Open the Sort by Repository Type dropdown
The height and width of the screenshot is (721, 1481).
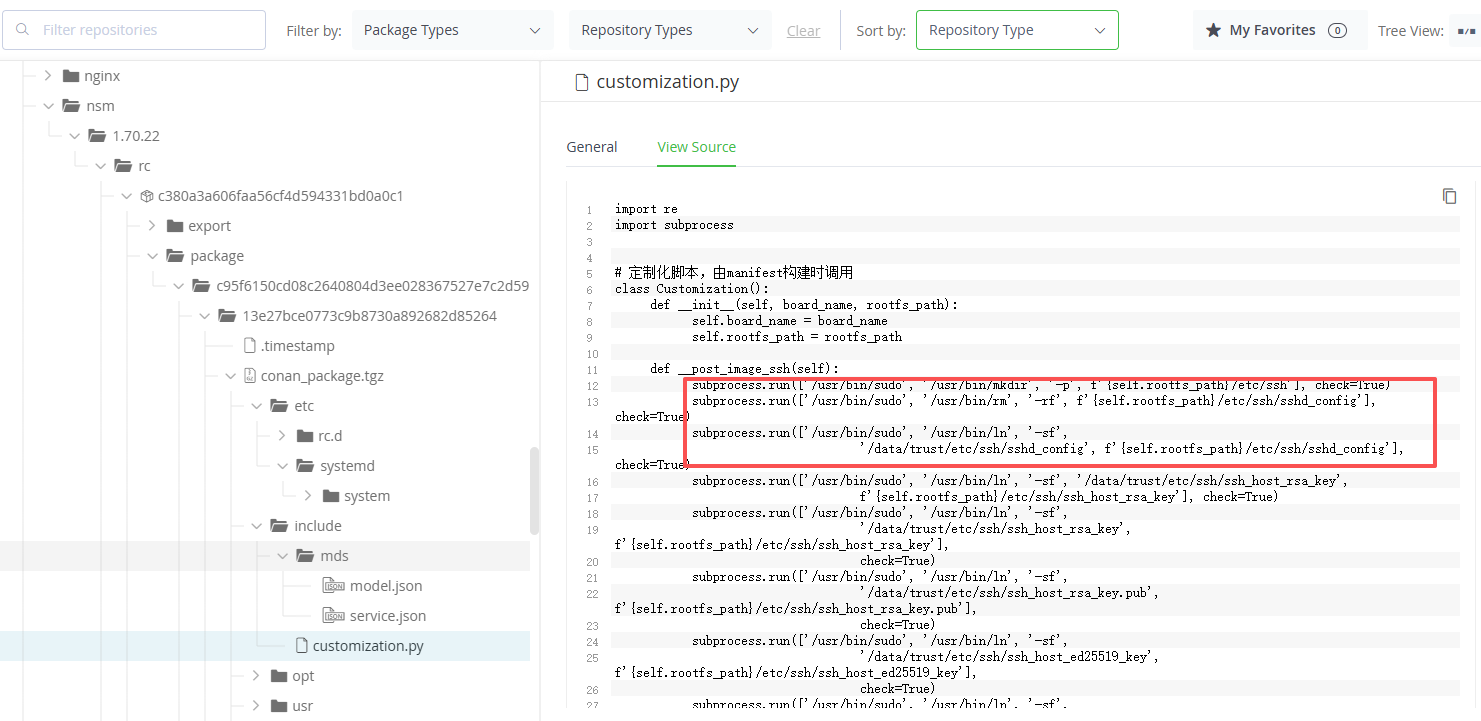click(x=1016, y=30)
